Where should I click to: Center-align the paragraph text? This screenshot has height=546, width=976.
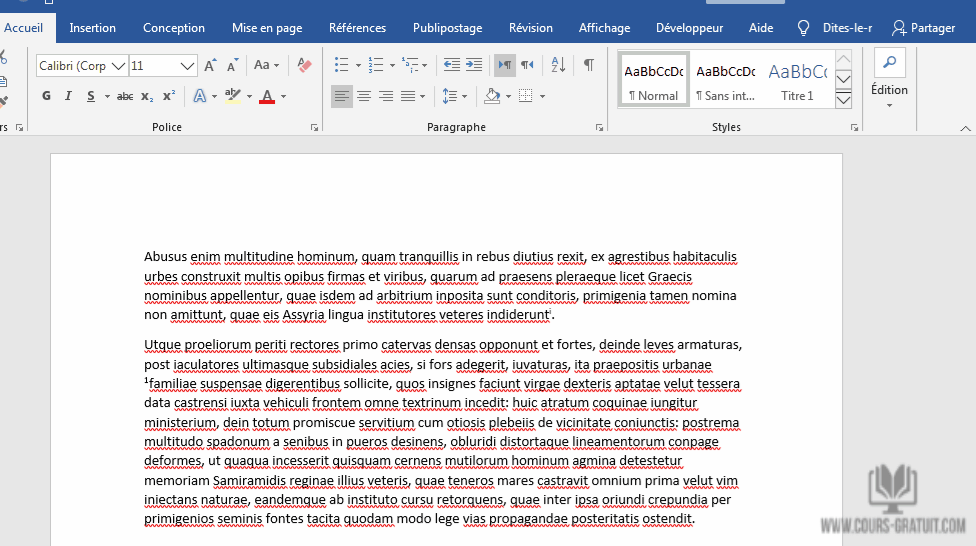[x=364, y=96]
